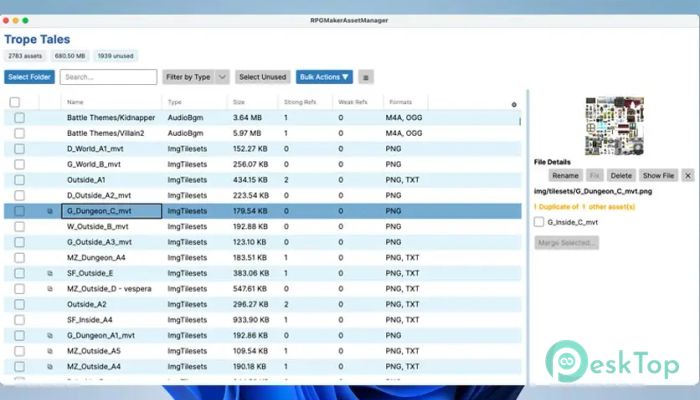This screenshot has height=400, width=700.
Task: Select the SF_Inside_A4 row name
Action: pos(89,320)
